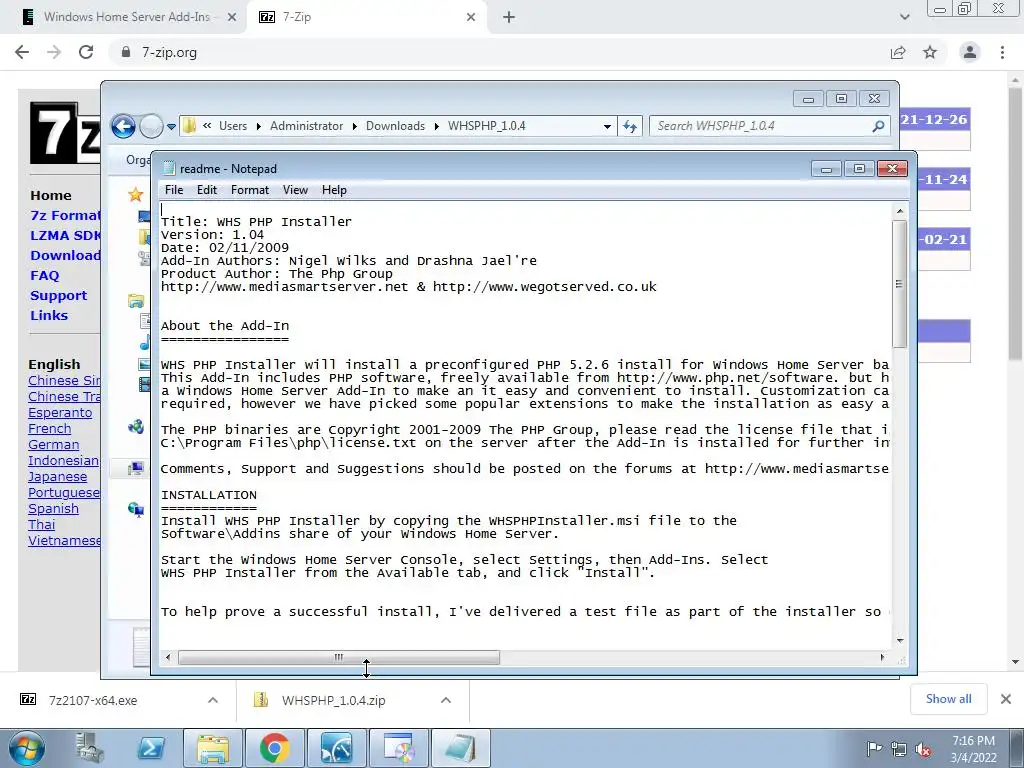This screenshot has height=768, width=1024.
Task: Select the Thai language link
Action: click(x=42, y=524)
